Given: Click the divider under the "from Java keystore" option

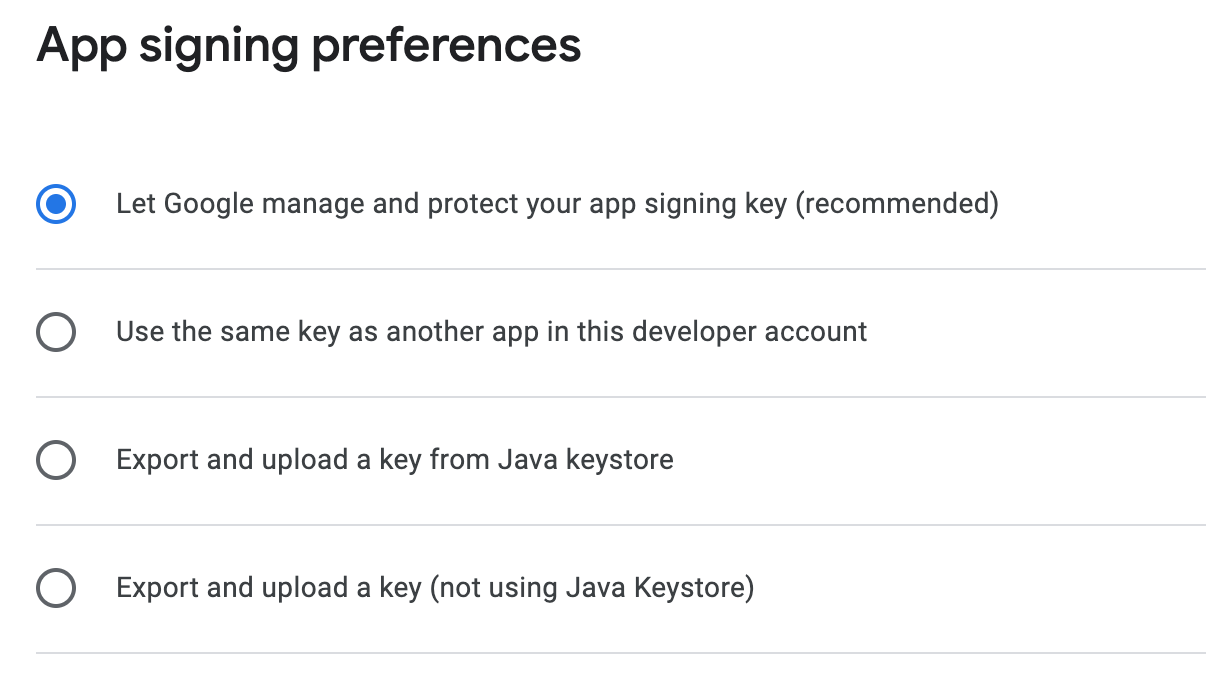Looking at the screenshot, I should point(620,525).
